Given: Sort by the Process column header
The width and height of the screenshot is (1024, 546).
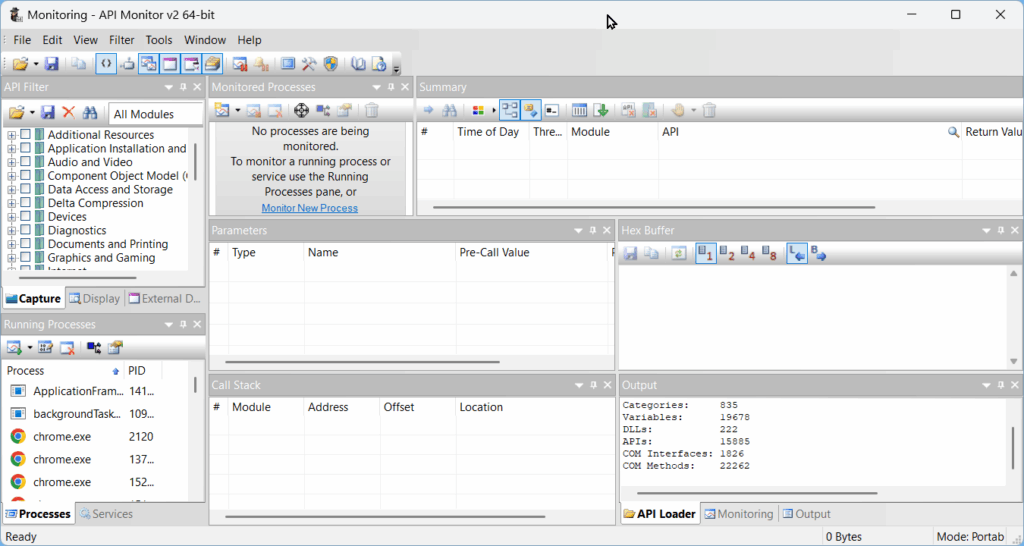Looking at the screenshot, I should (x=63, y=370).
